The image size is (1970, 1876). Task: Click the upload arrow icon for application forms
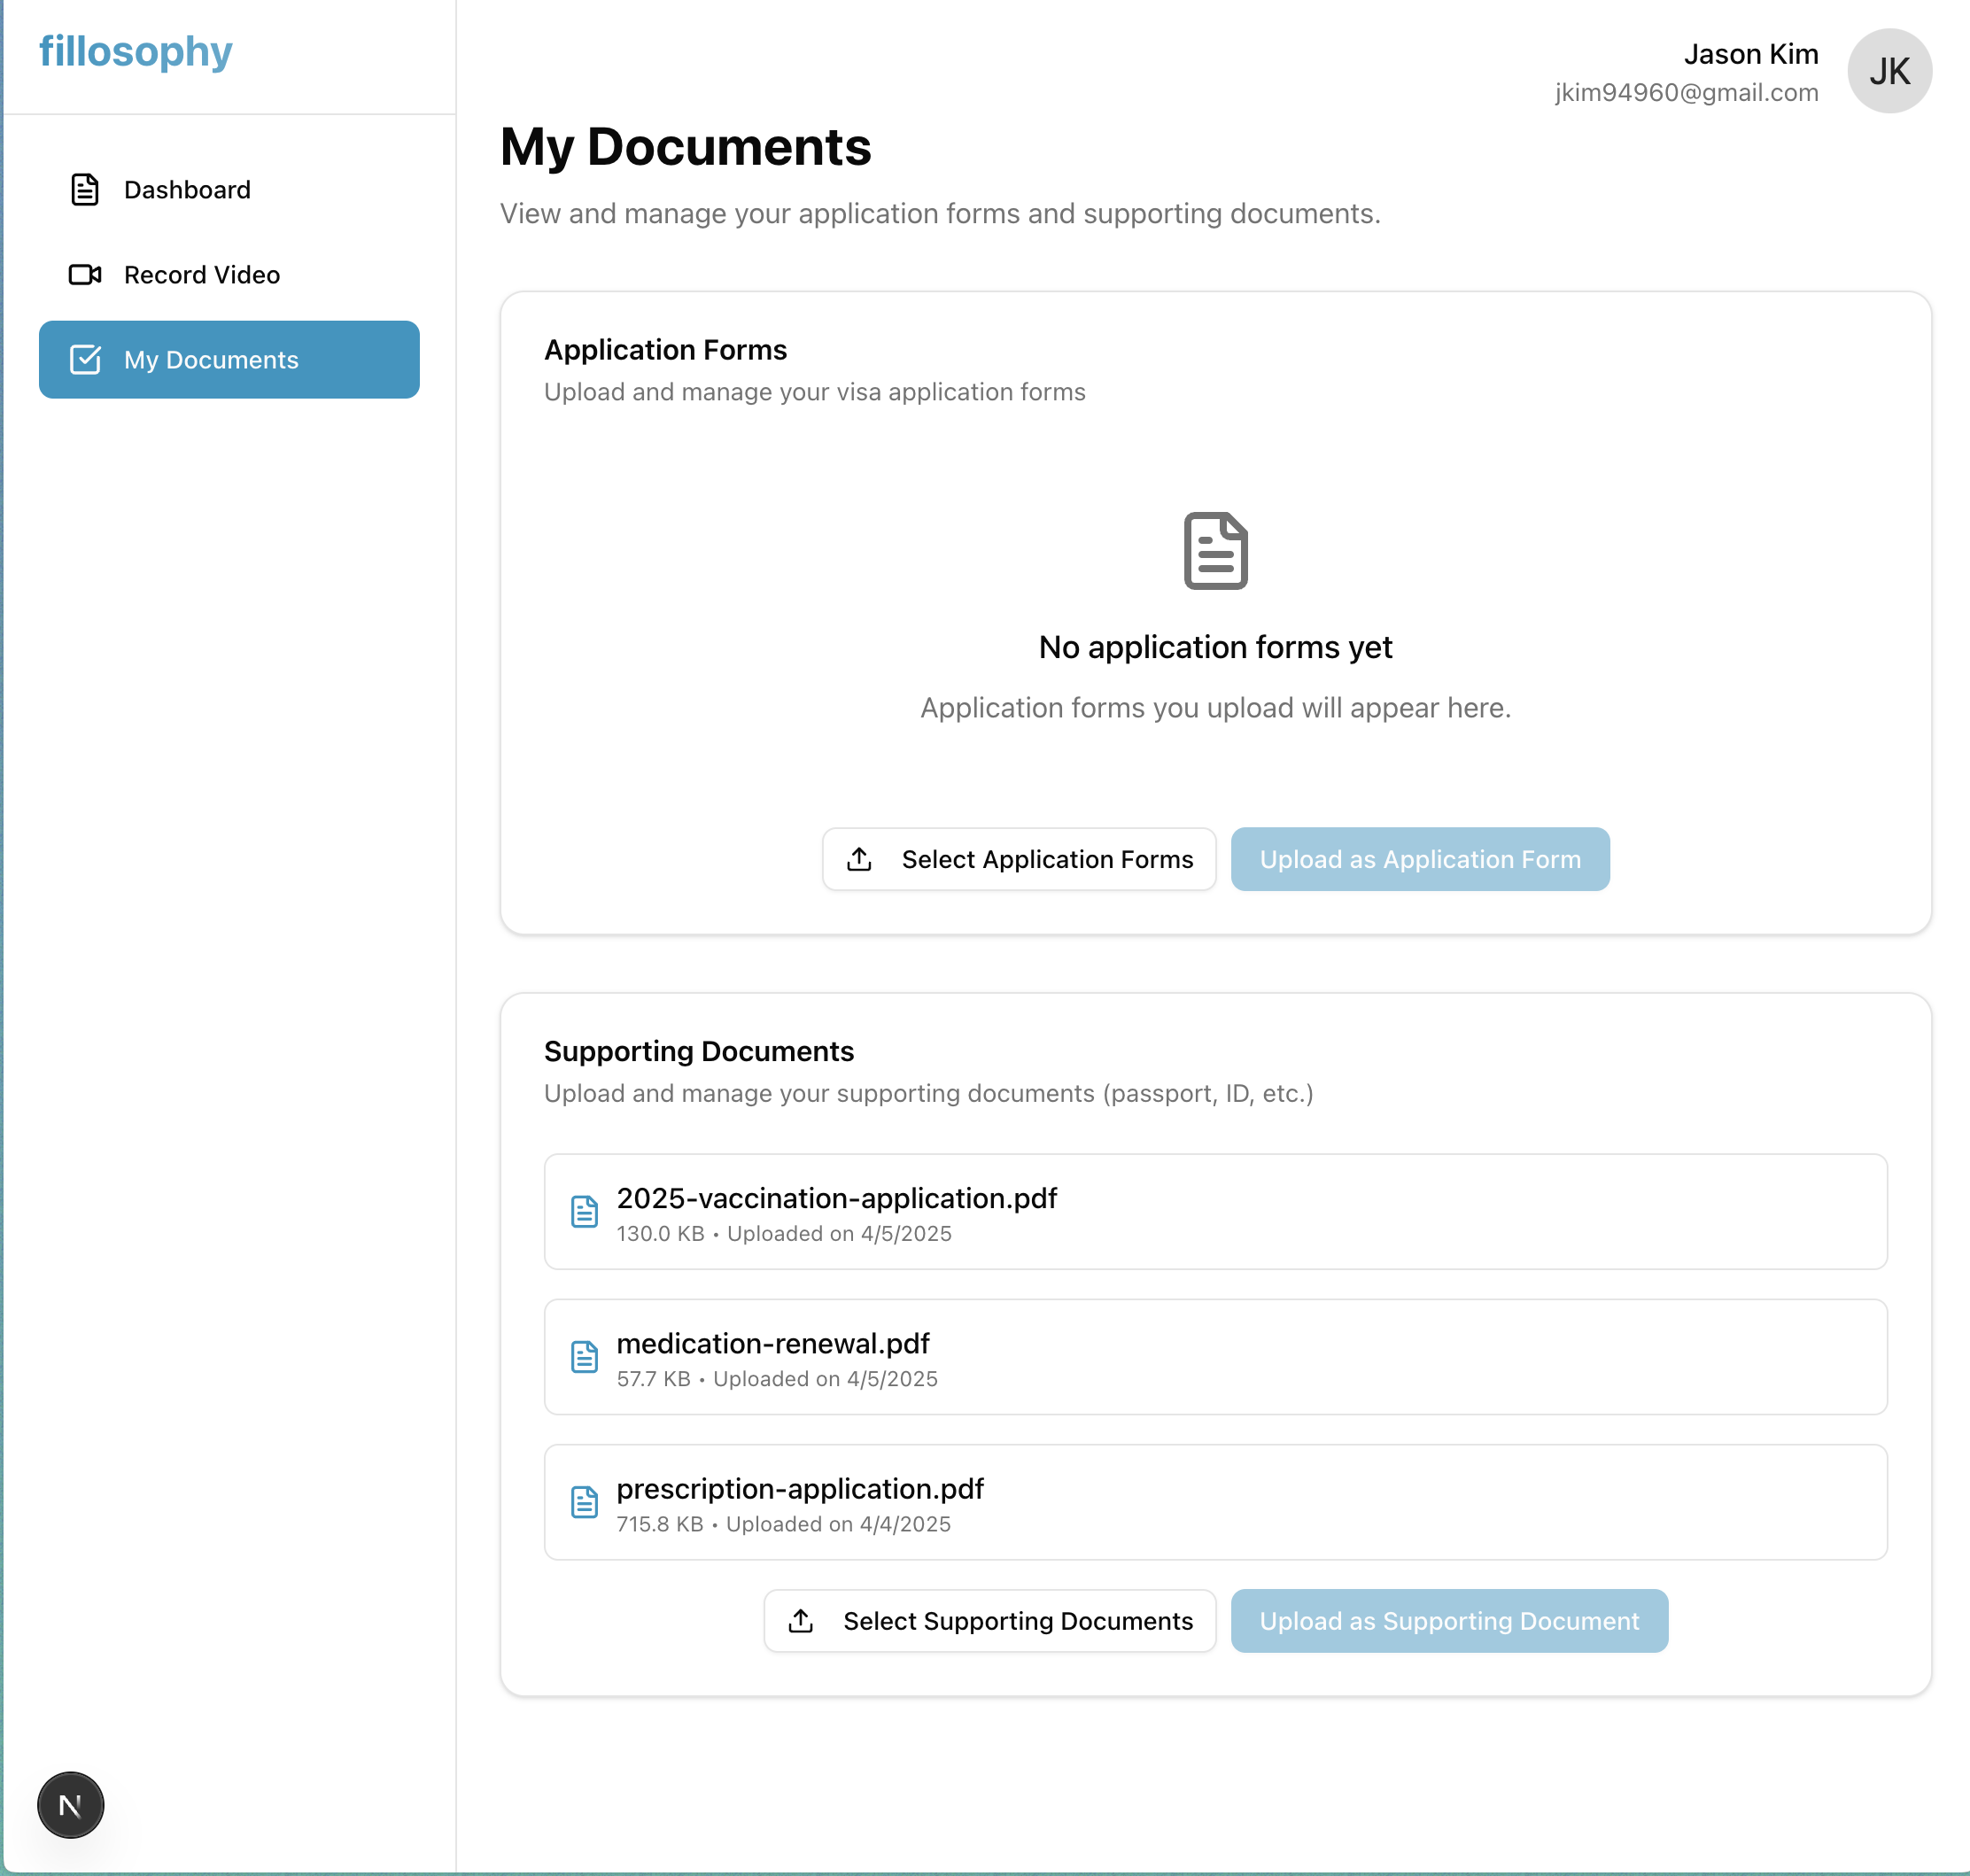point(859,860)
